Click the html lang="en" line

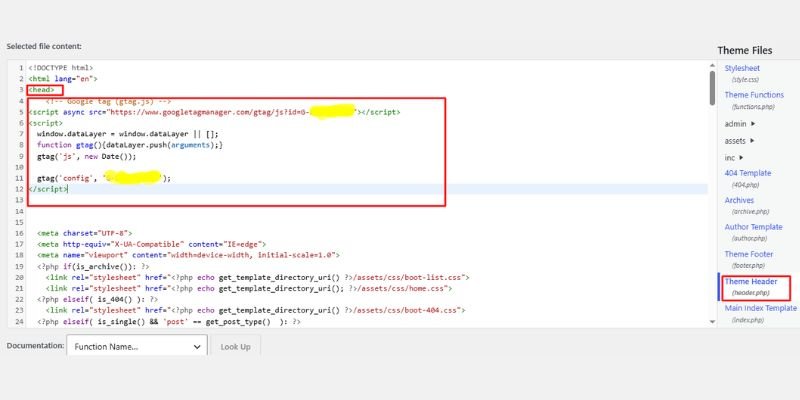click(x=63, y=79)
